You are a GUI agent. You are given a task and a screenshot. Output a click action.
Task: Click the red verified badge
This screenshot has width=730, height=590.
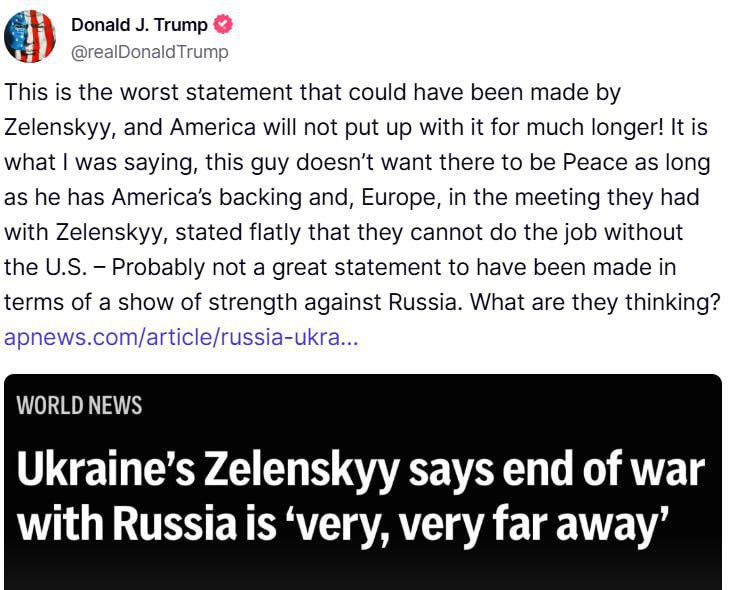pyautogui.click(x=223, y=25)
